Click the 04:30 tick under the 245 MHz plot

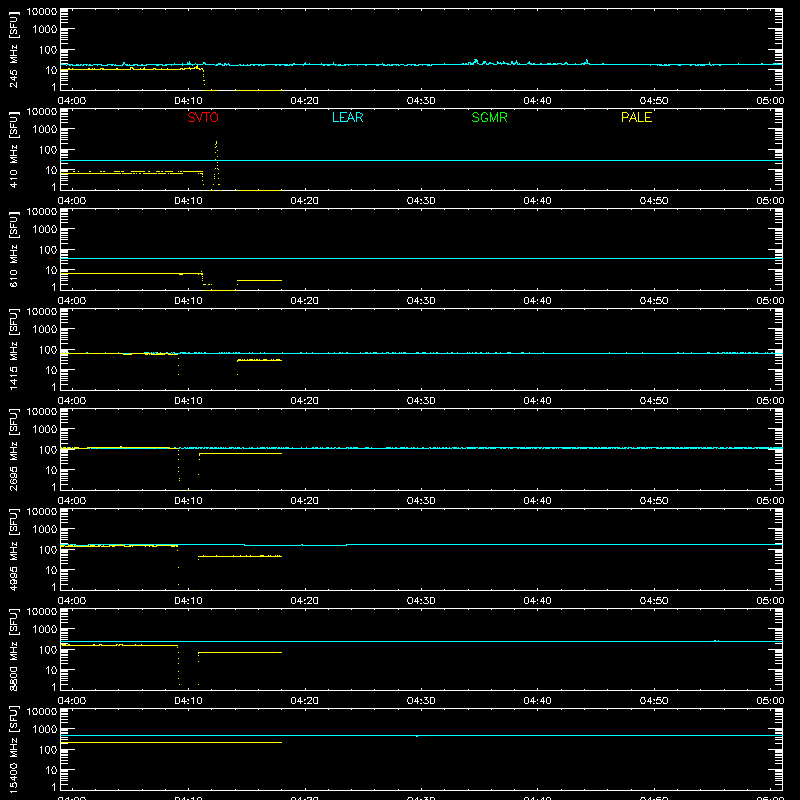point(421,101)
